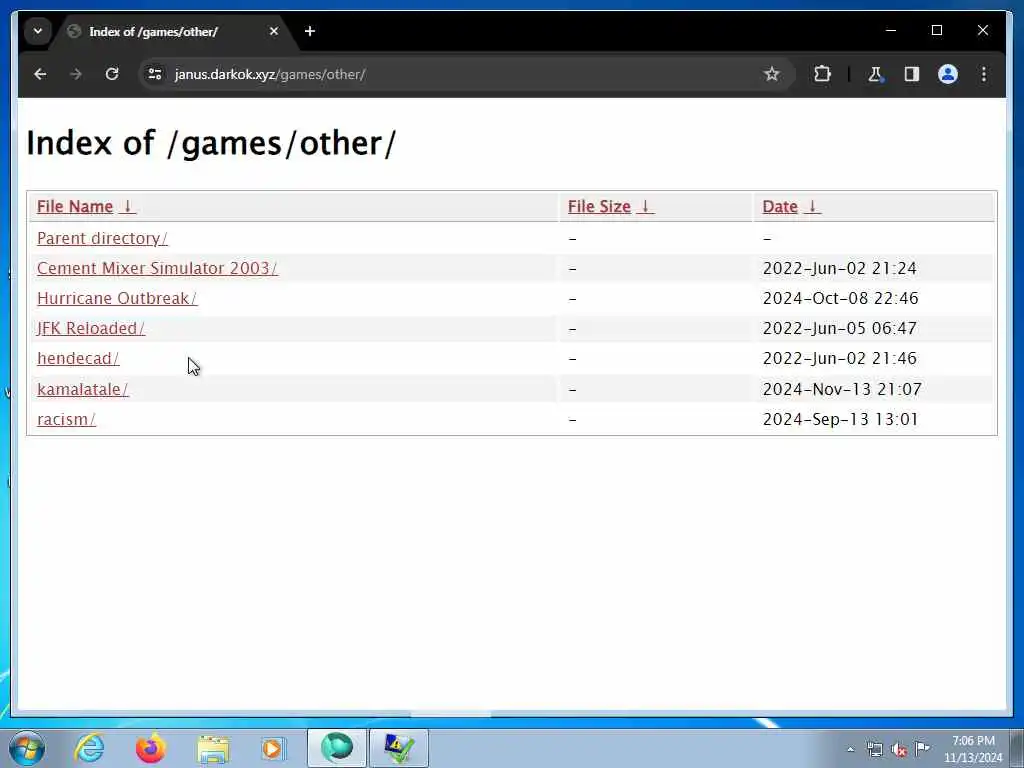The height and width of the screenshot is (768, 1024).
Task: Sort the listing by File Name
Action: point(86,206)
